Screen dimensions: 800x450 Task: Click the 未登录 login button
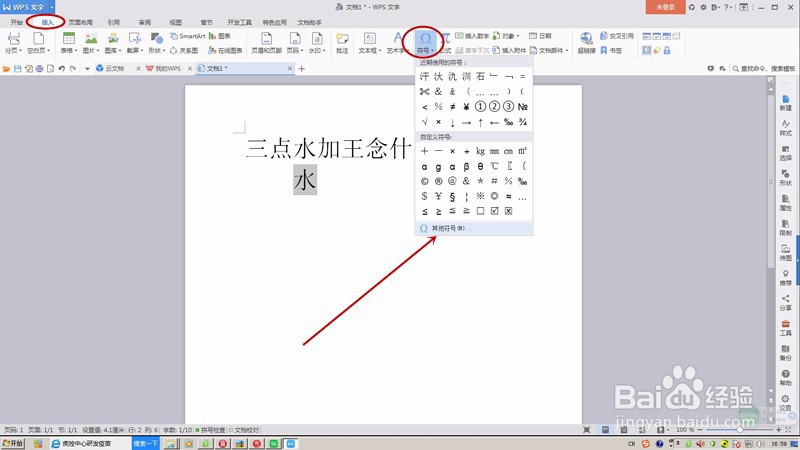[665, 7]
